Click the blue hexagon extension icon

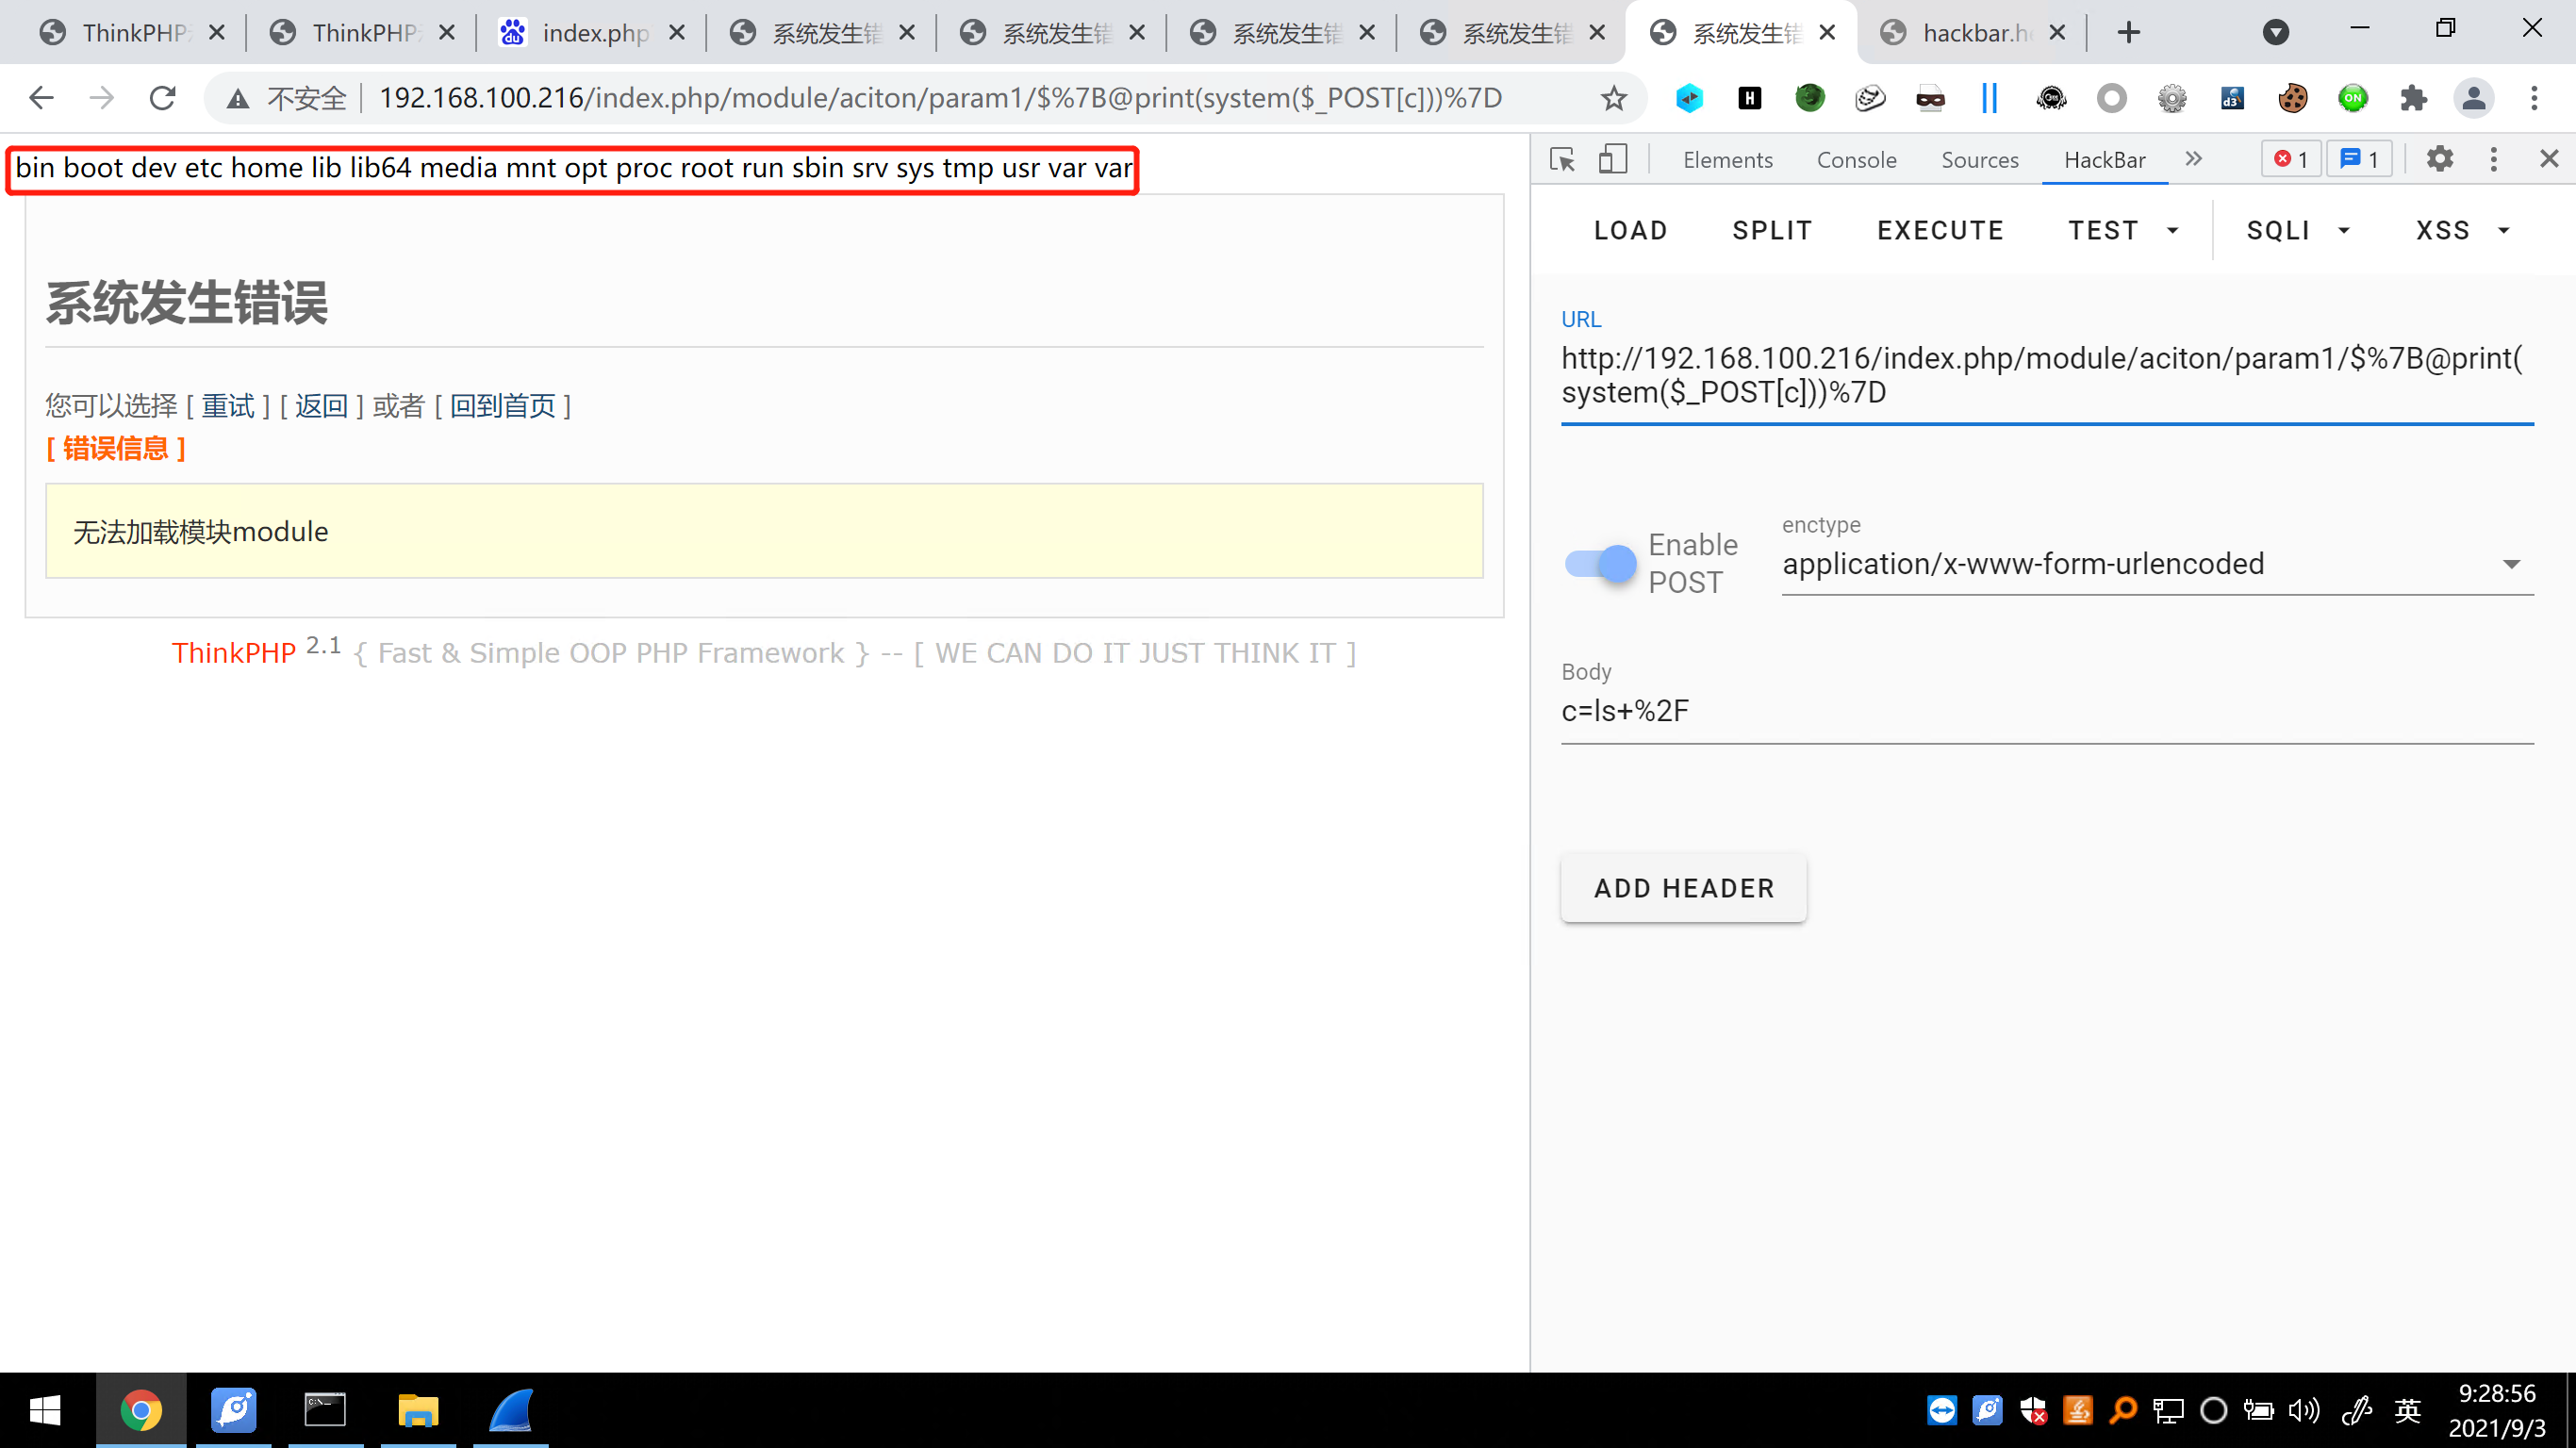click(1690, 98)
